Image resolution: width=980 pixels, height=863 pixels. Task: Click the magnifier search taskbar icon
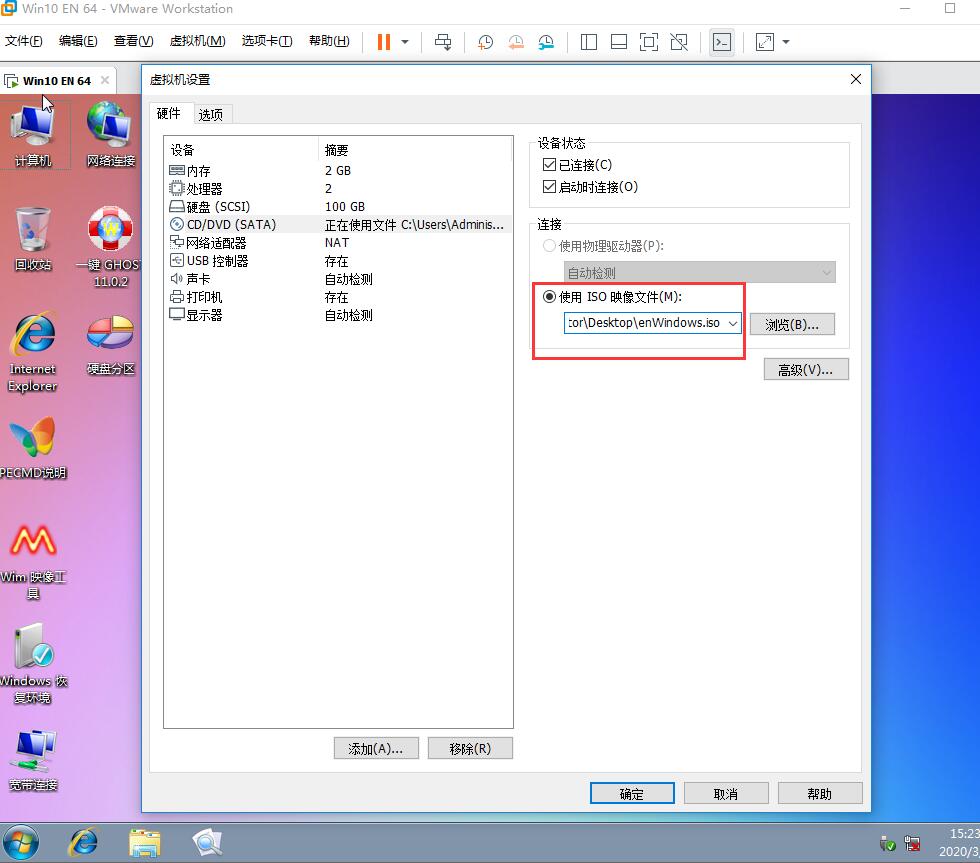(x=207, y=842)
